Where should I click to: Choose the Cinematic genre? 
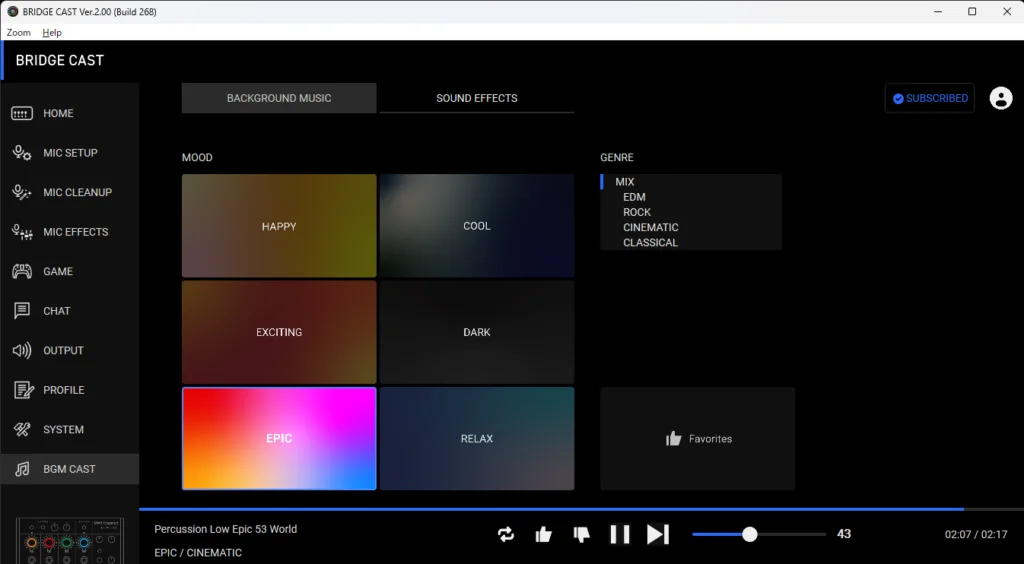pos(650,227)
